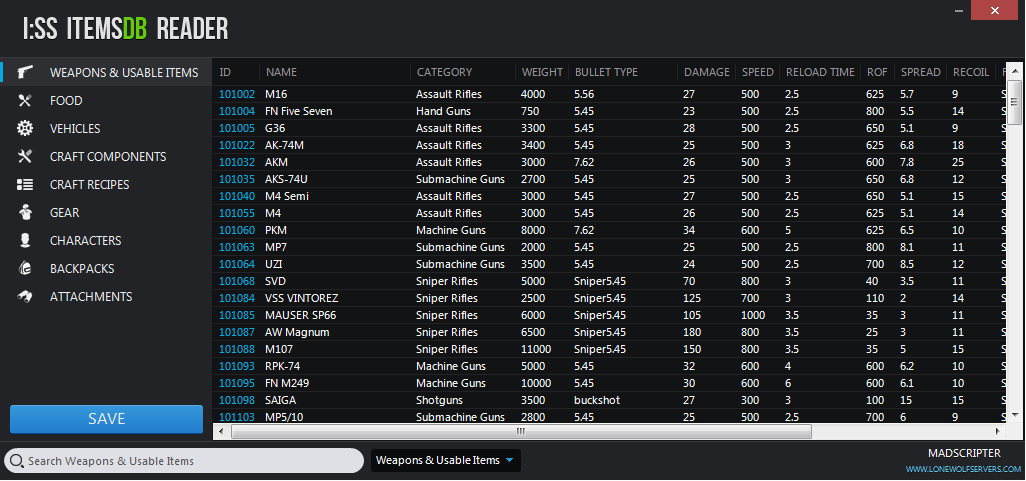Image resolution: width=1026 pixels, height=481 pixels.
Task: Select the AKS-74U row name
Action: pyautogui.click(x=288, y=179)
